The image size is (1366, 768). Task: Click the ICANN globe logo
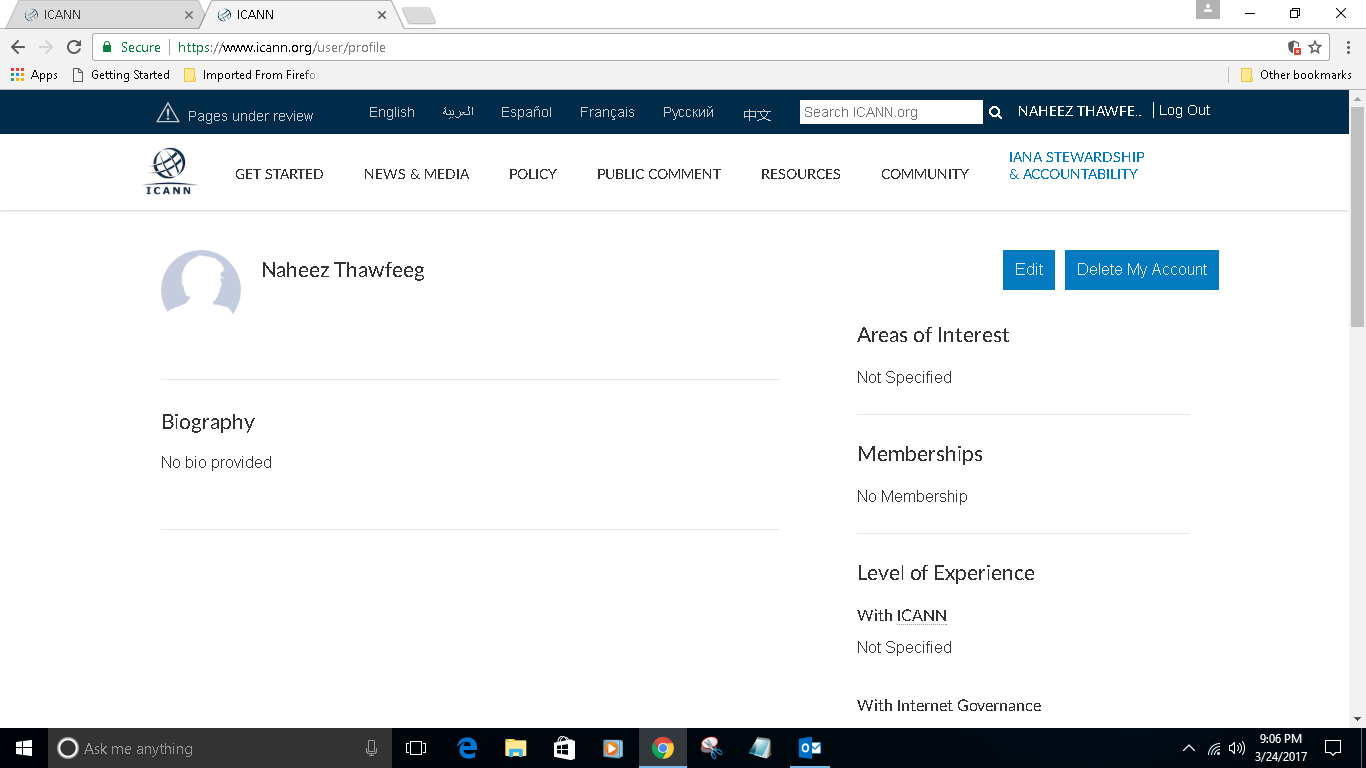point(169,170)
